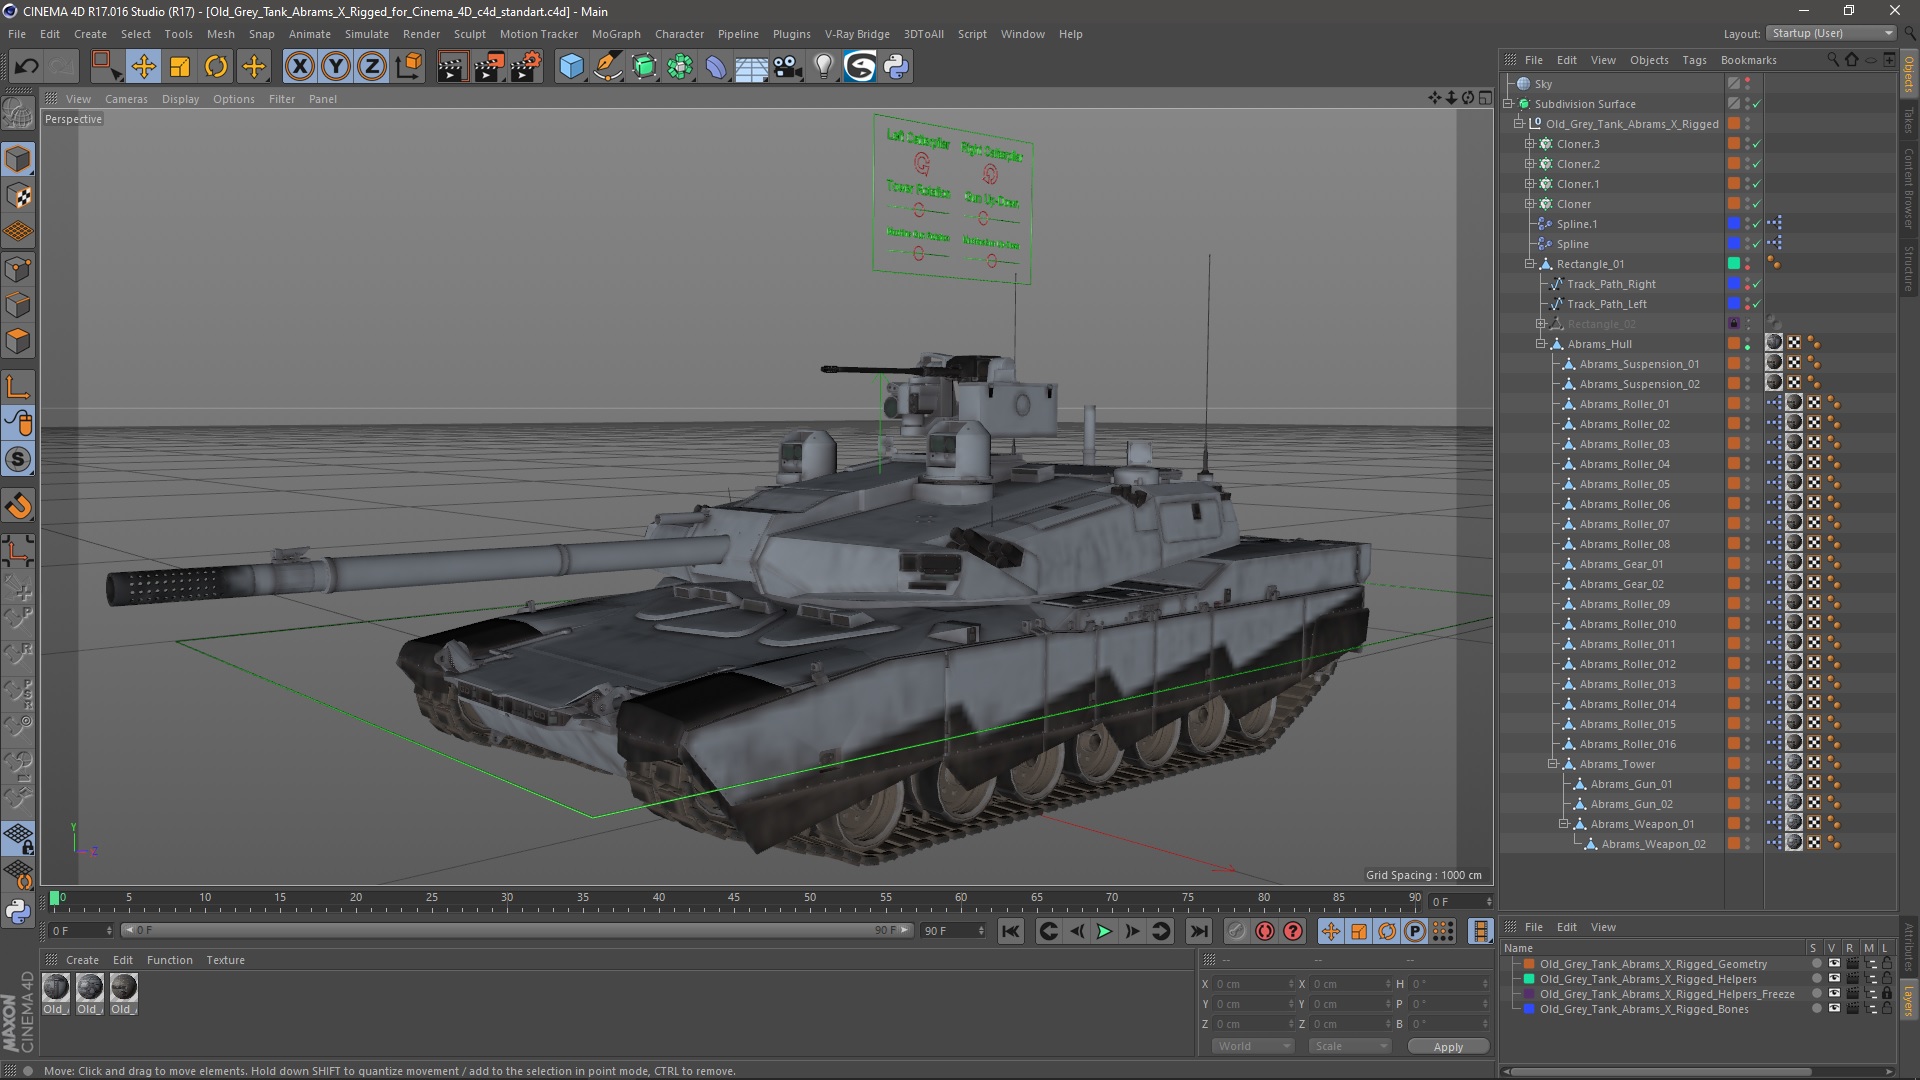Select the Live Selection tool
Image resolution: width=1920 pixels, height=1080 pixels.
tap(105, 67)
